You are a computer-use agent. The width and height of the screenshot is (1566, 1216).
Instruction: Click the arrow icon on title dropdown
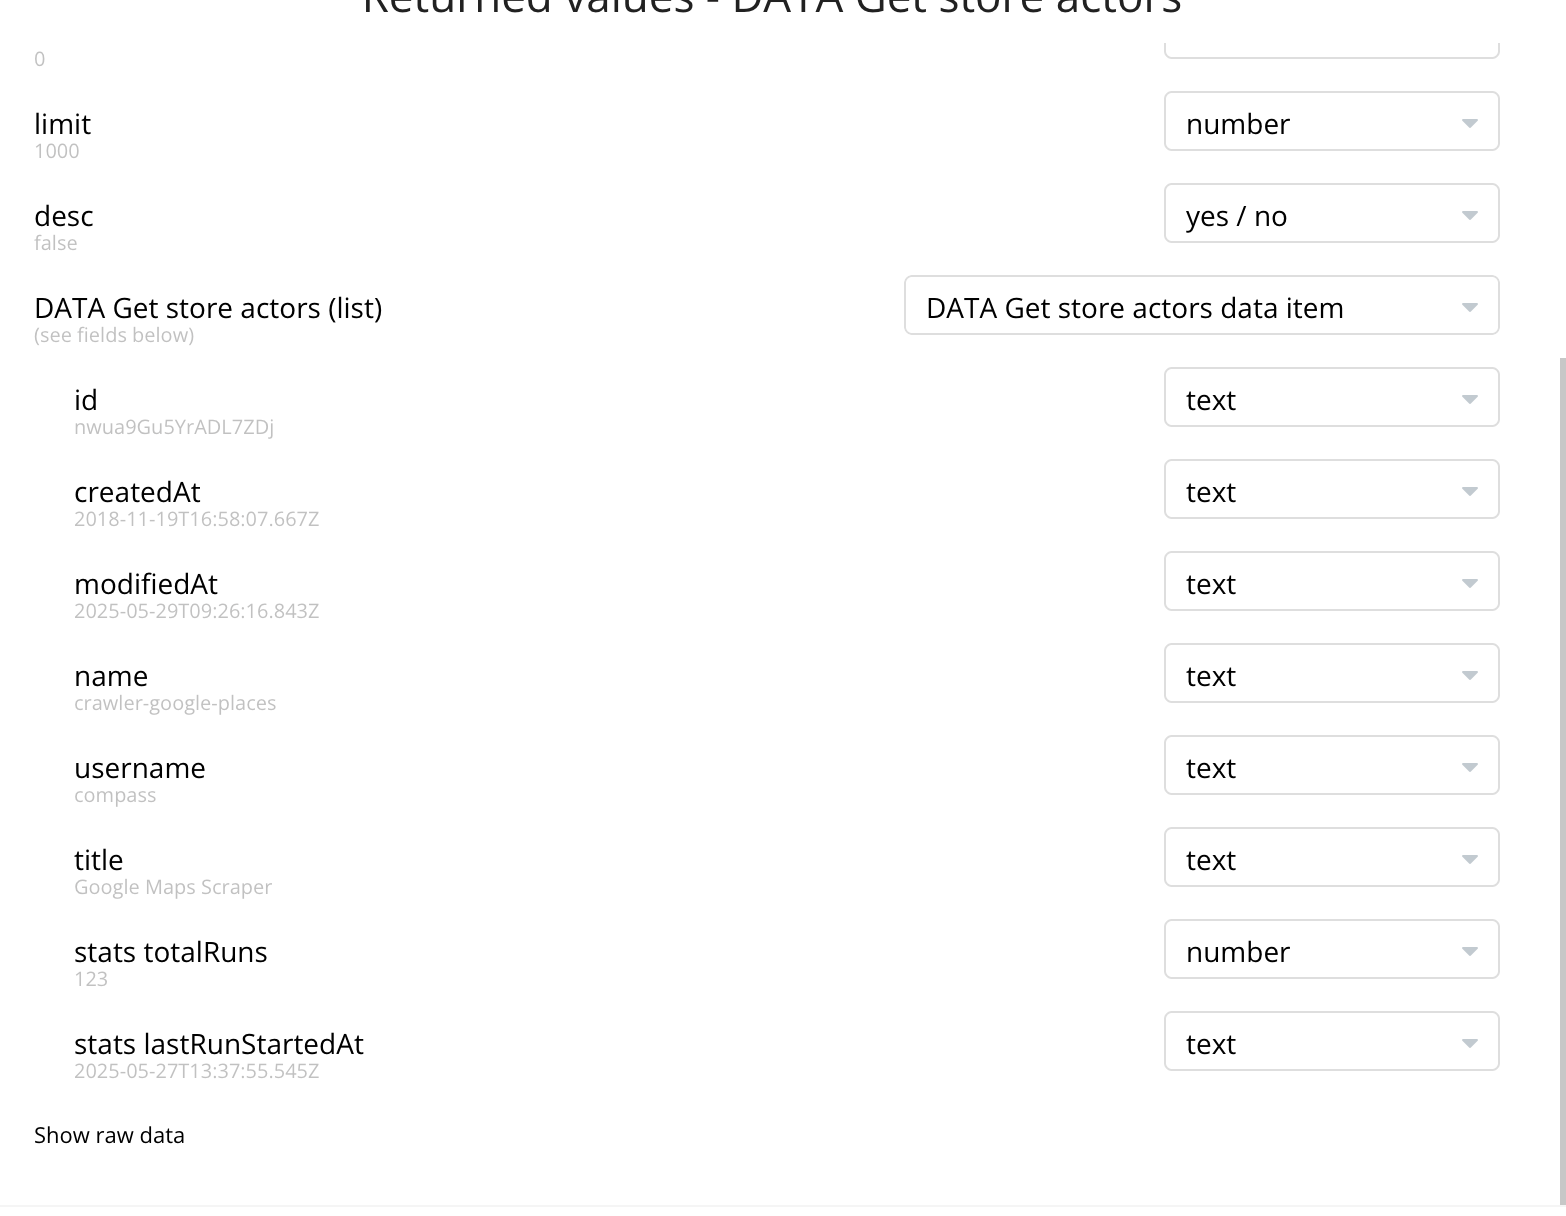(x=1469, y=859)
